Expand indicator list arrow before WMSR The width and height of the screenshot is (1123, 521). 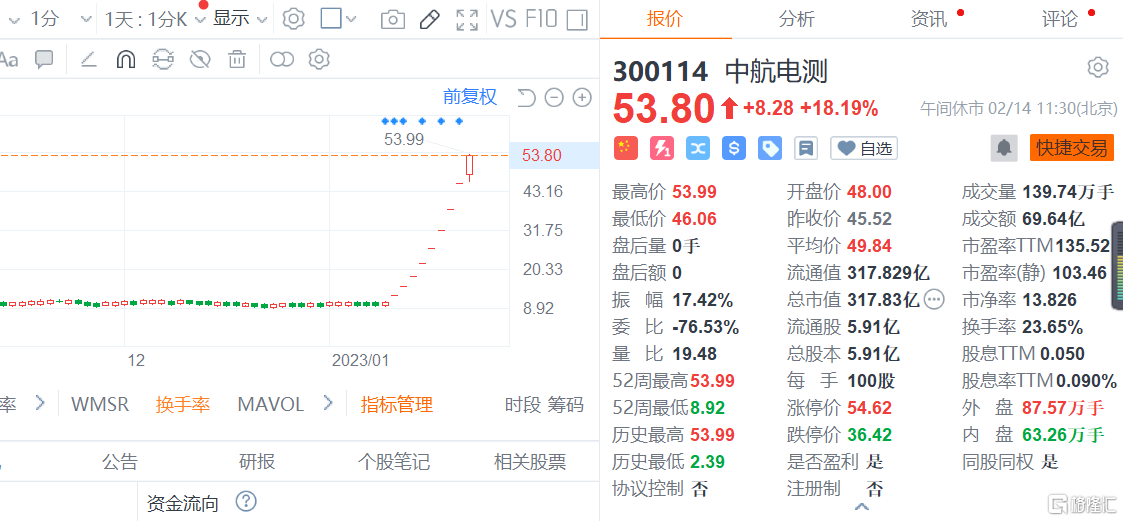40,403
